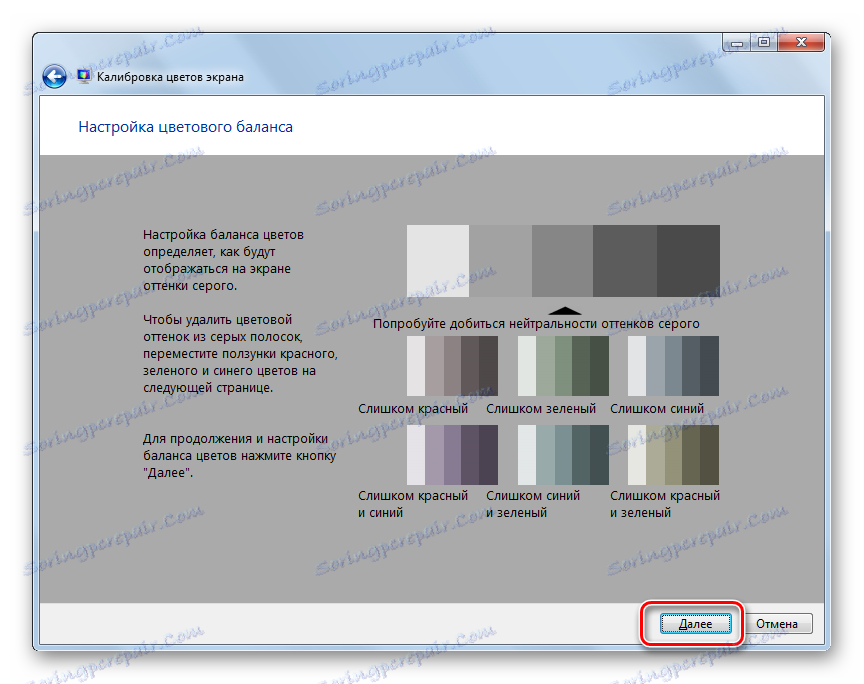Image resolution: width=864 pixels, height=684 pixels.
Task: Click the text 'Попробуйте добиться нейтральности оттенков серого'
Action: [536, 324]
